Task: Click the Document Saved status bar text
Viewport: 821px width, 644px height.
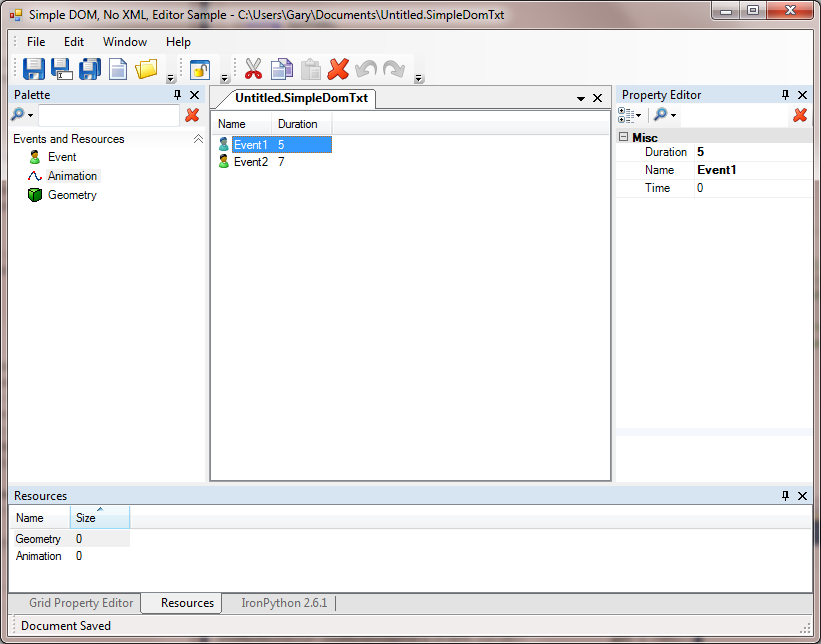Action: point(66,626)
